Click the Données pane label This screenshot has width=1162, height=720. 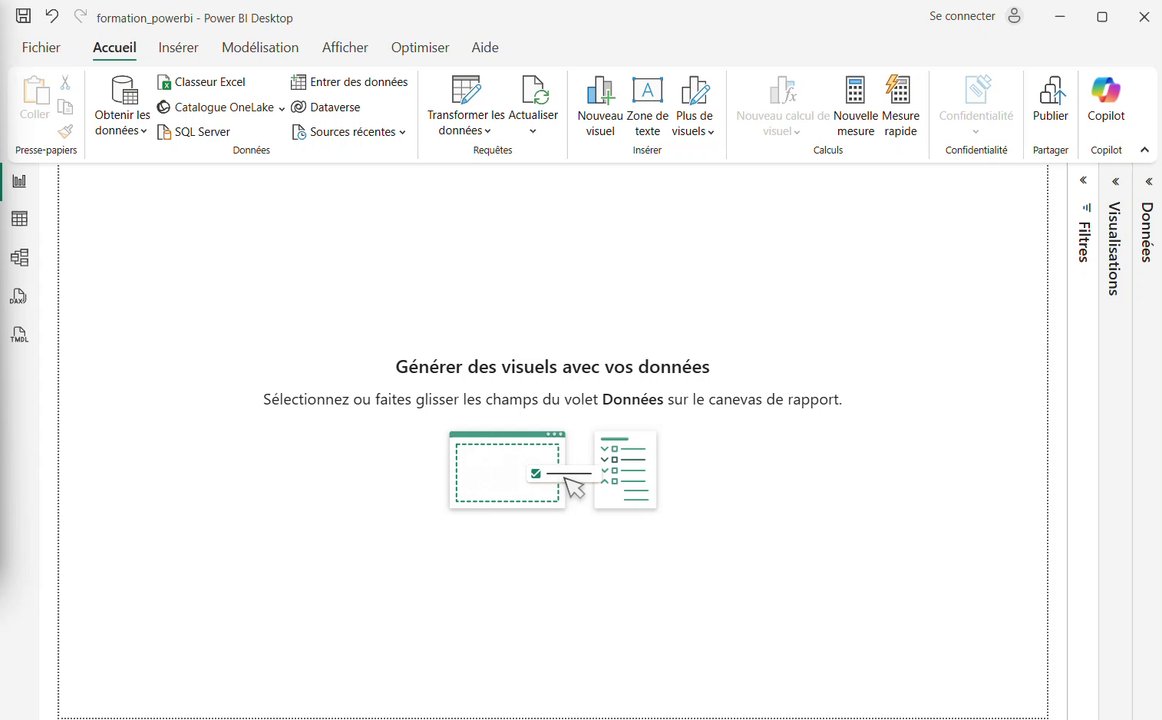pyautogui.click(x=1147, y=232)
